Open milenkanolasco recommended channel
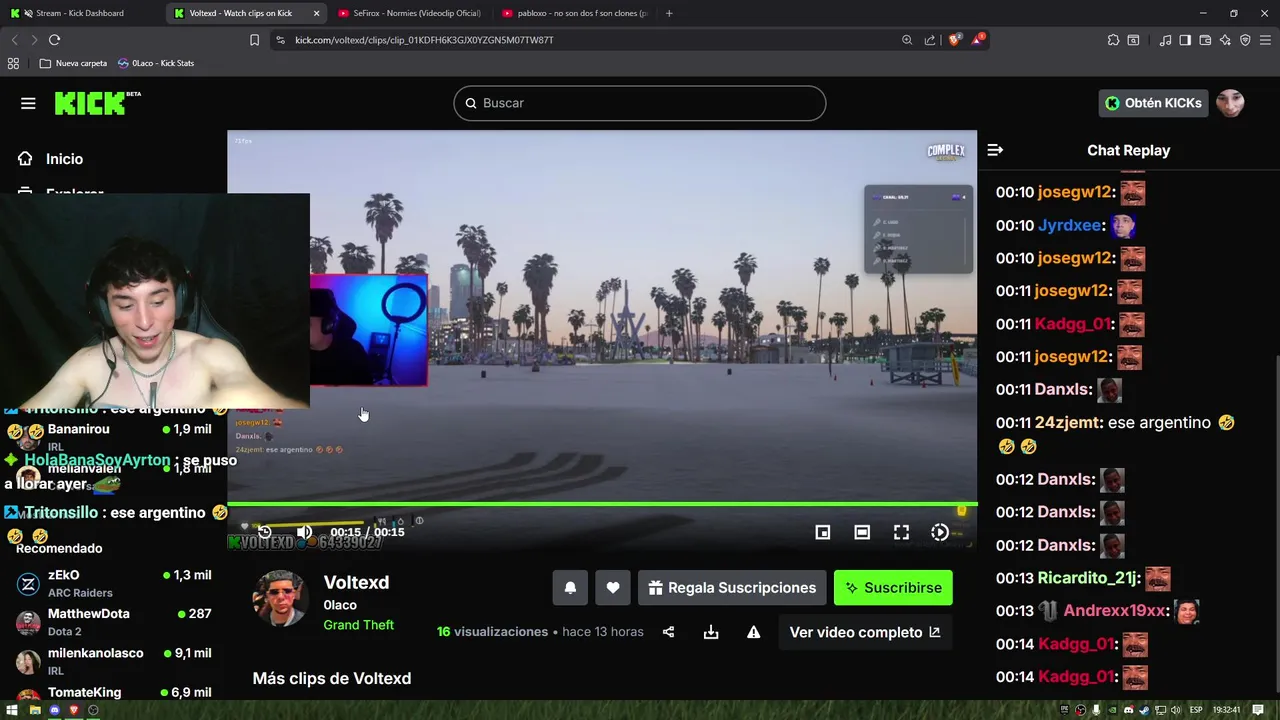1280x720 pixels. pyautogui.click(x=115, y=661)
